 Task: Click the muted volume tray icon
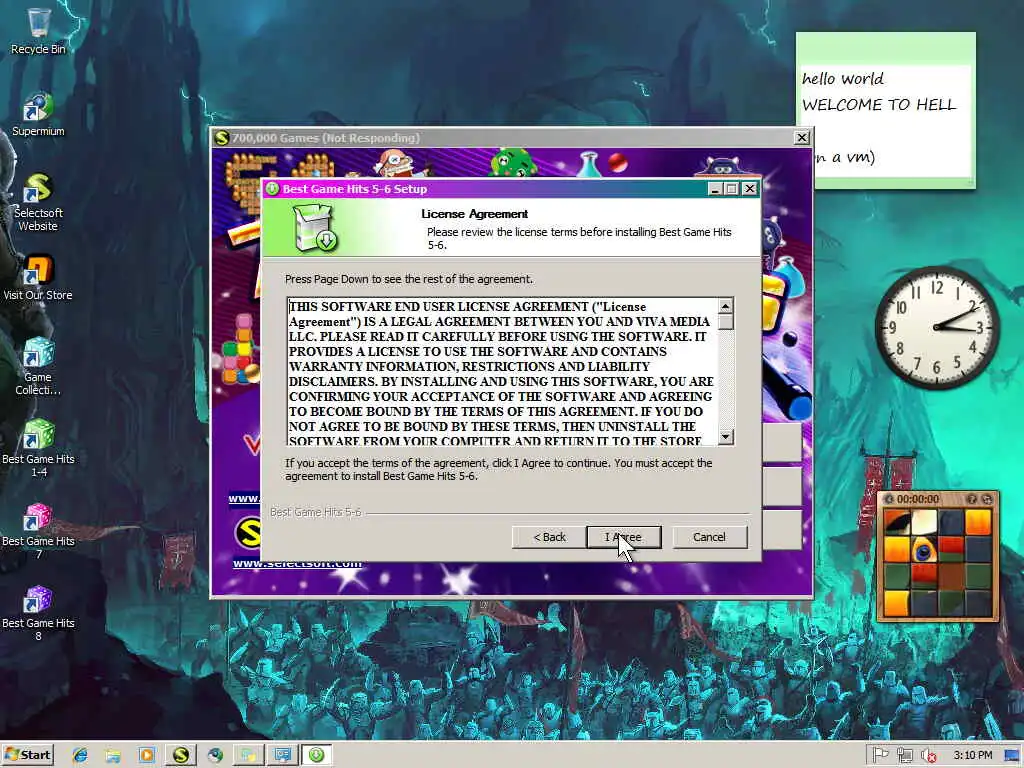928,756
